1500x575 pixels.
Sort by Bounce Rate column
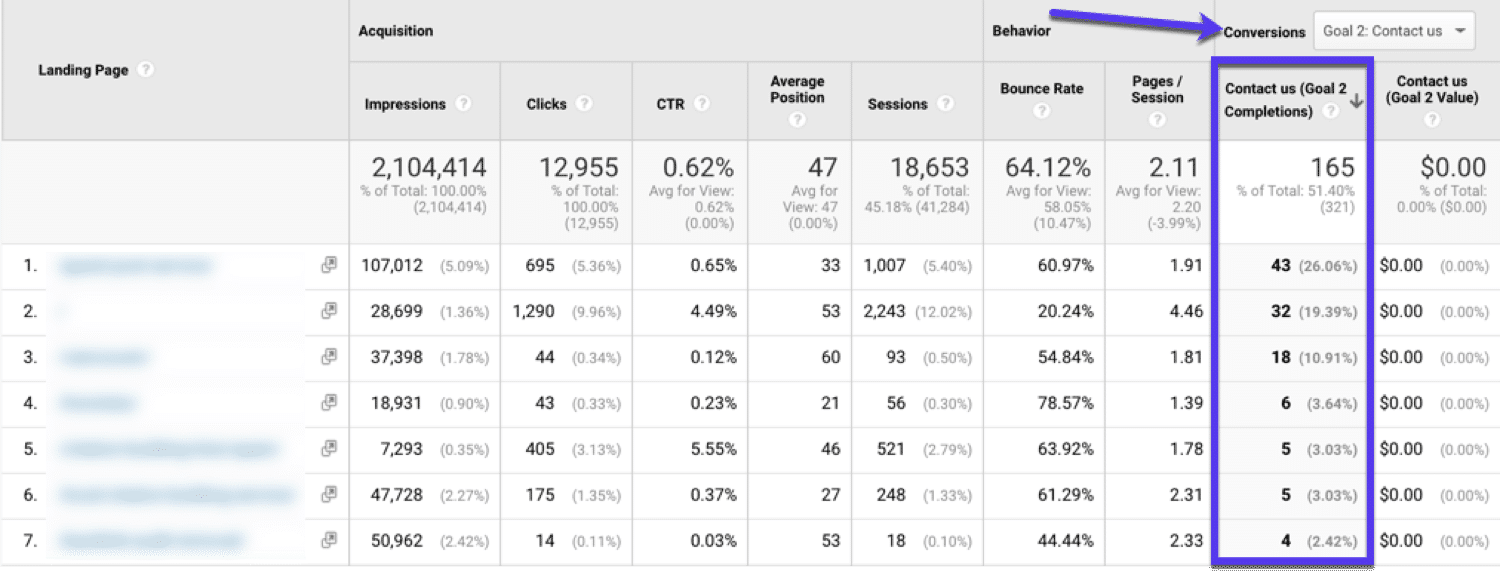(x=1041, y=89)
